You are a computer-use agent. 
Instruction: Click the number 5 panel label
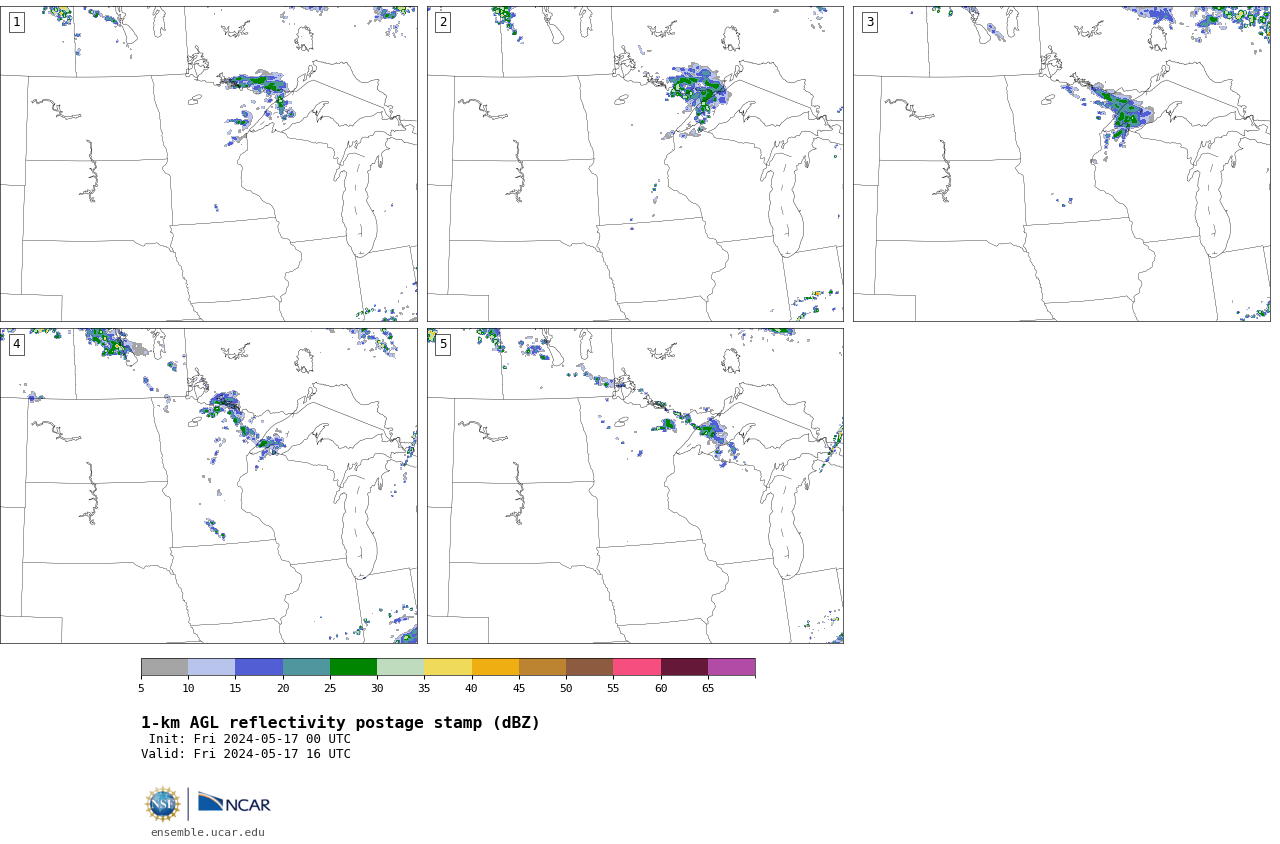[x=443, y=344]
